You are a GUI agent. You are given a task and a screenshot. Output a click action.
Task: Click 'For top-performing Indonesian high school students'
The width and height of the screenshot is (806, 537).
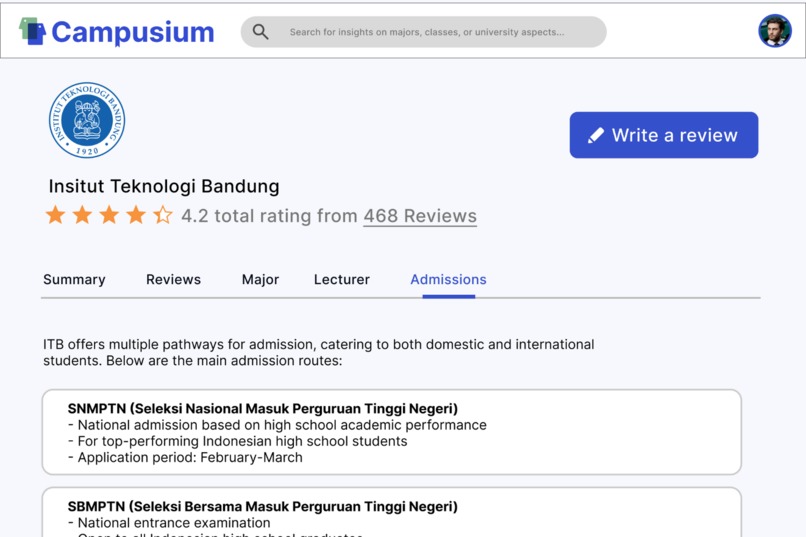pyautogui.click(x=237, y=441)
